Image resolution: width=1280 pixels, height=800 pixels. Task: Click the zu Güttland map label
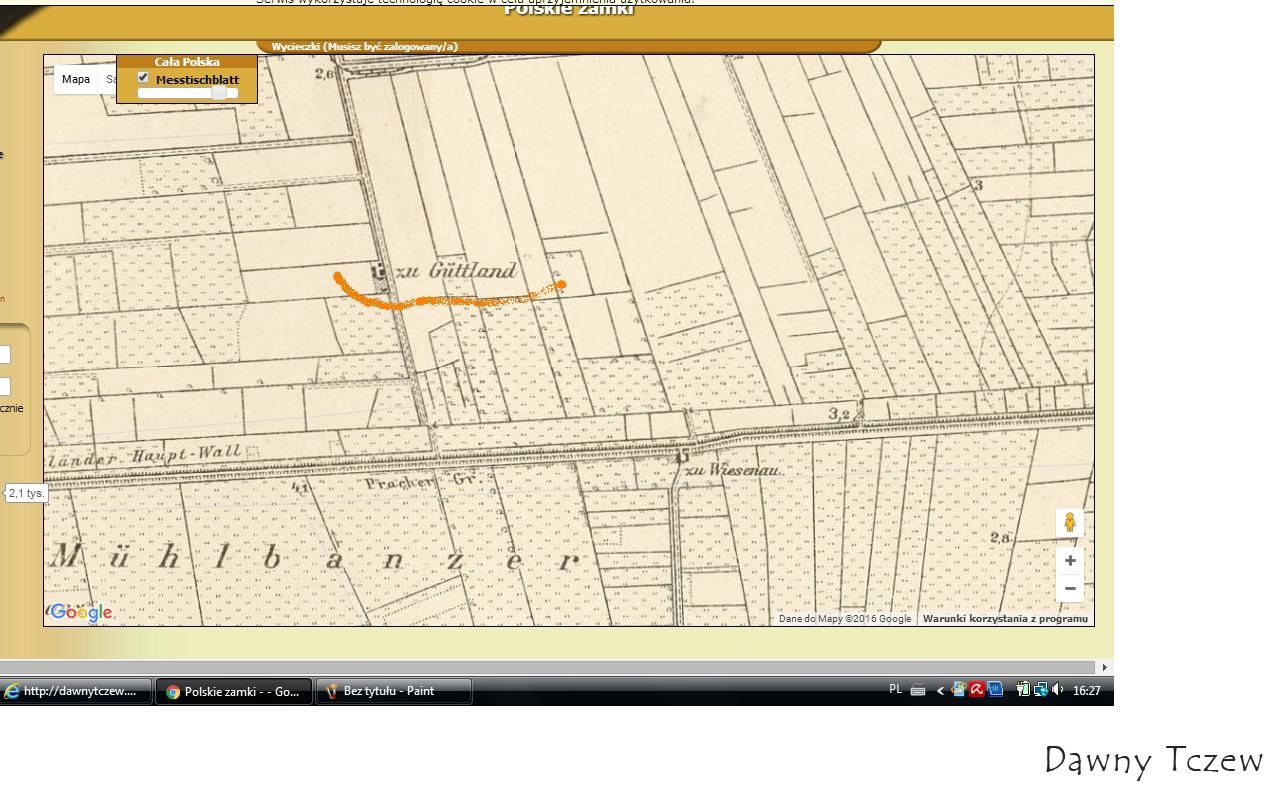pyautogui.click(x=457, y=271)
